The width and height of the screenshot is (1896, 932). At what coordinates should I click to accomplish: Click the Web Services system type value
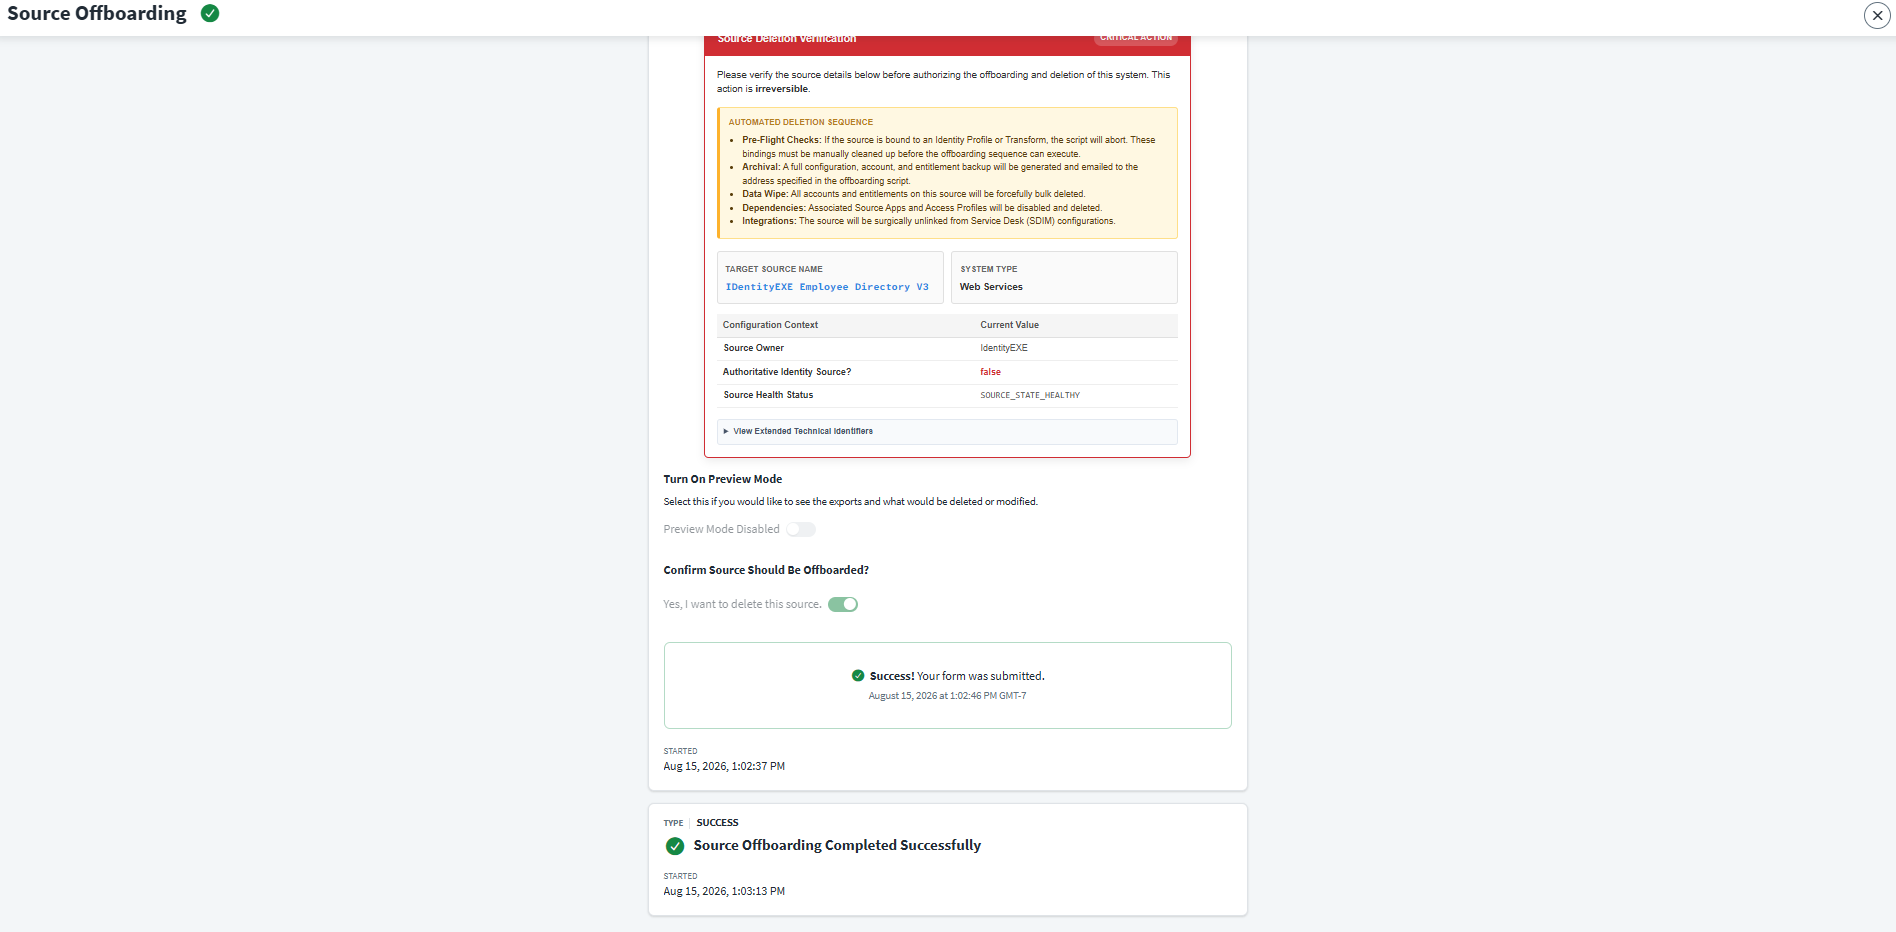pyautogui.click(x=991, y=287)
